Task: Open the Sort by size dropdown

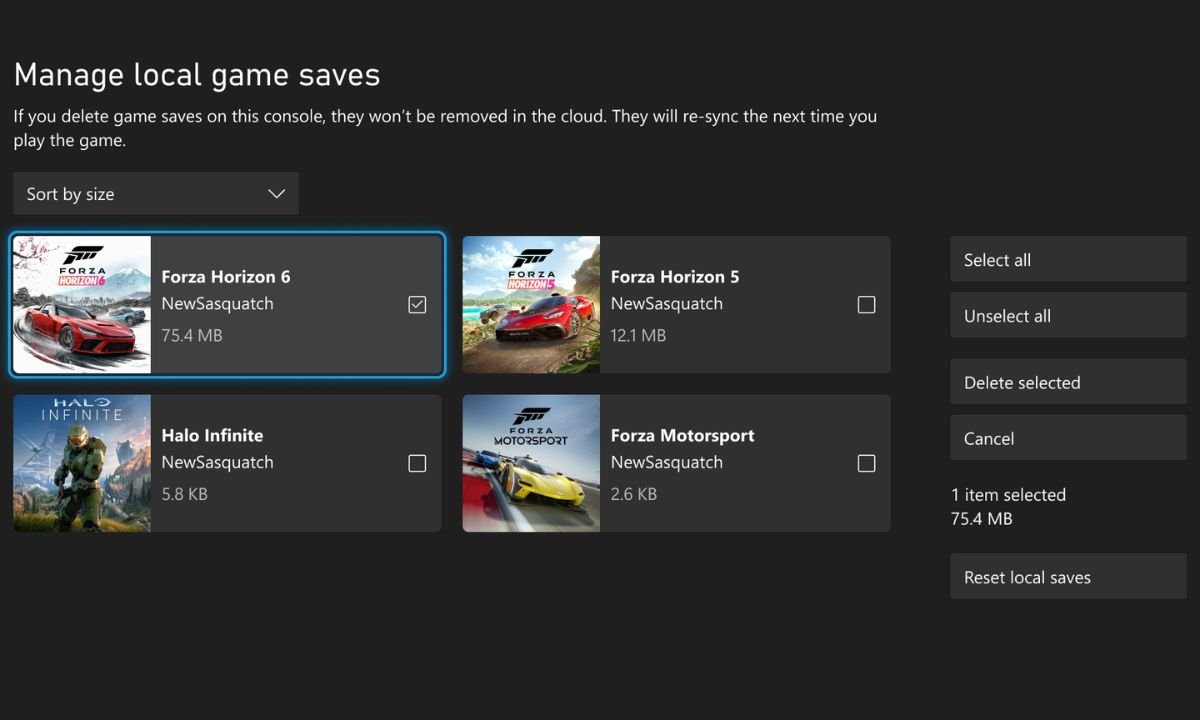Action: pyautogui.click(x=156, y=194)
